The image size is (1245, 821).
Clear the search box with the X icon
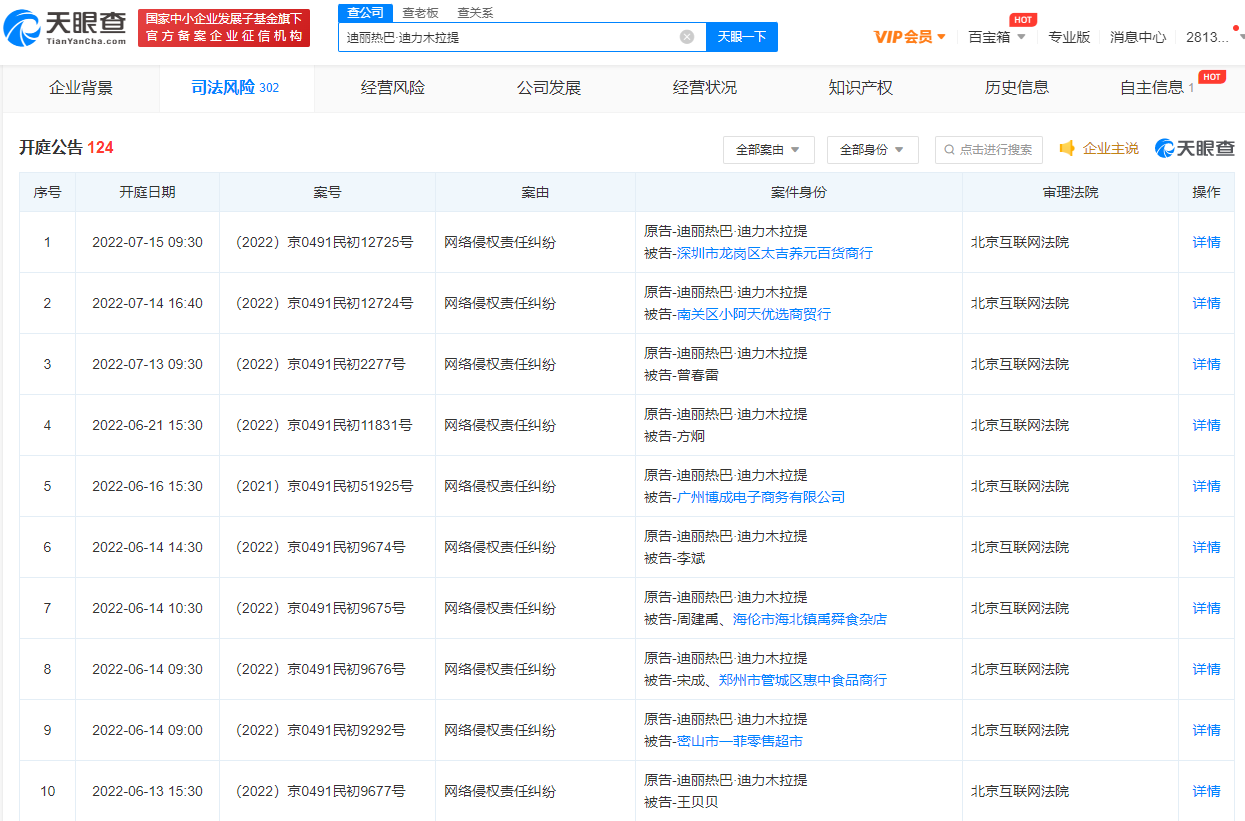687,36
